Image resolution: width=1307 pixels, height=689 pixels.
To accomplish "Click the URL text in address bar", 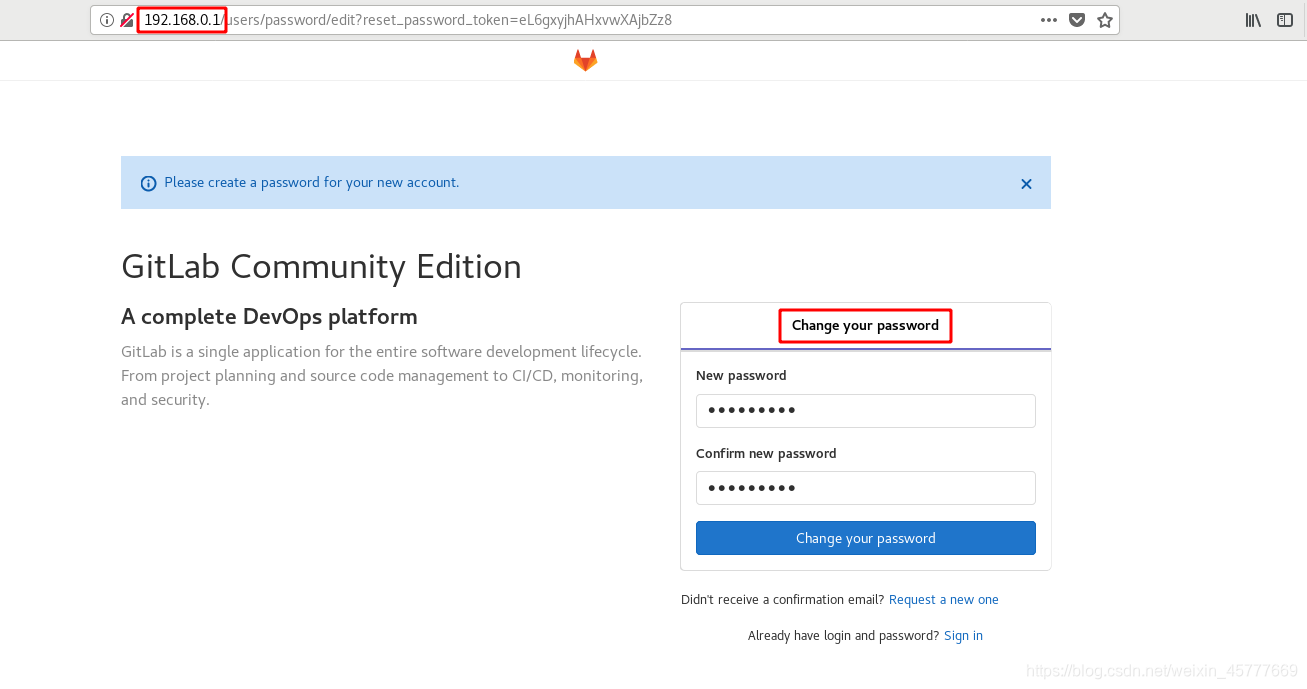I will [x=408, y=20].
